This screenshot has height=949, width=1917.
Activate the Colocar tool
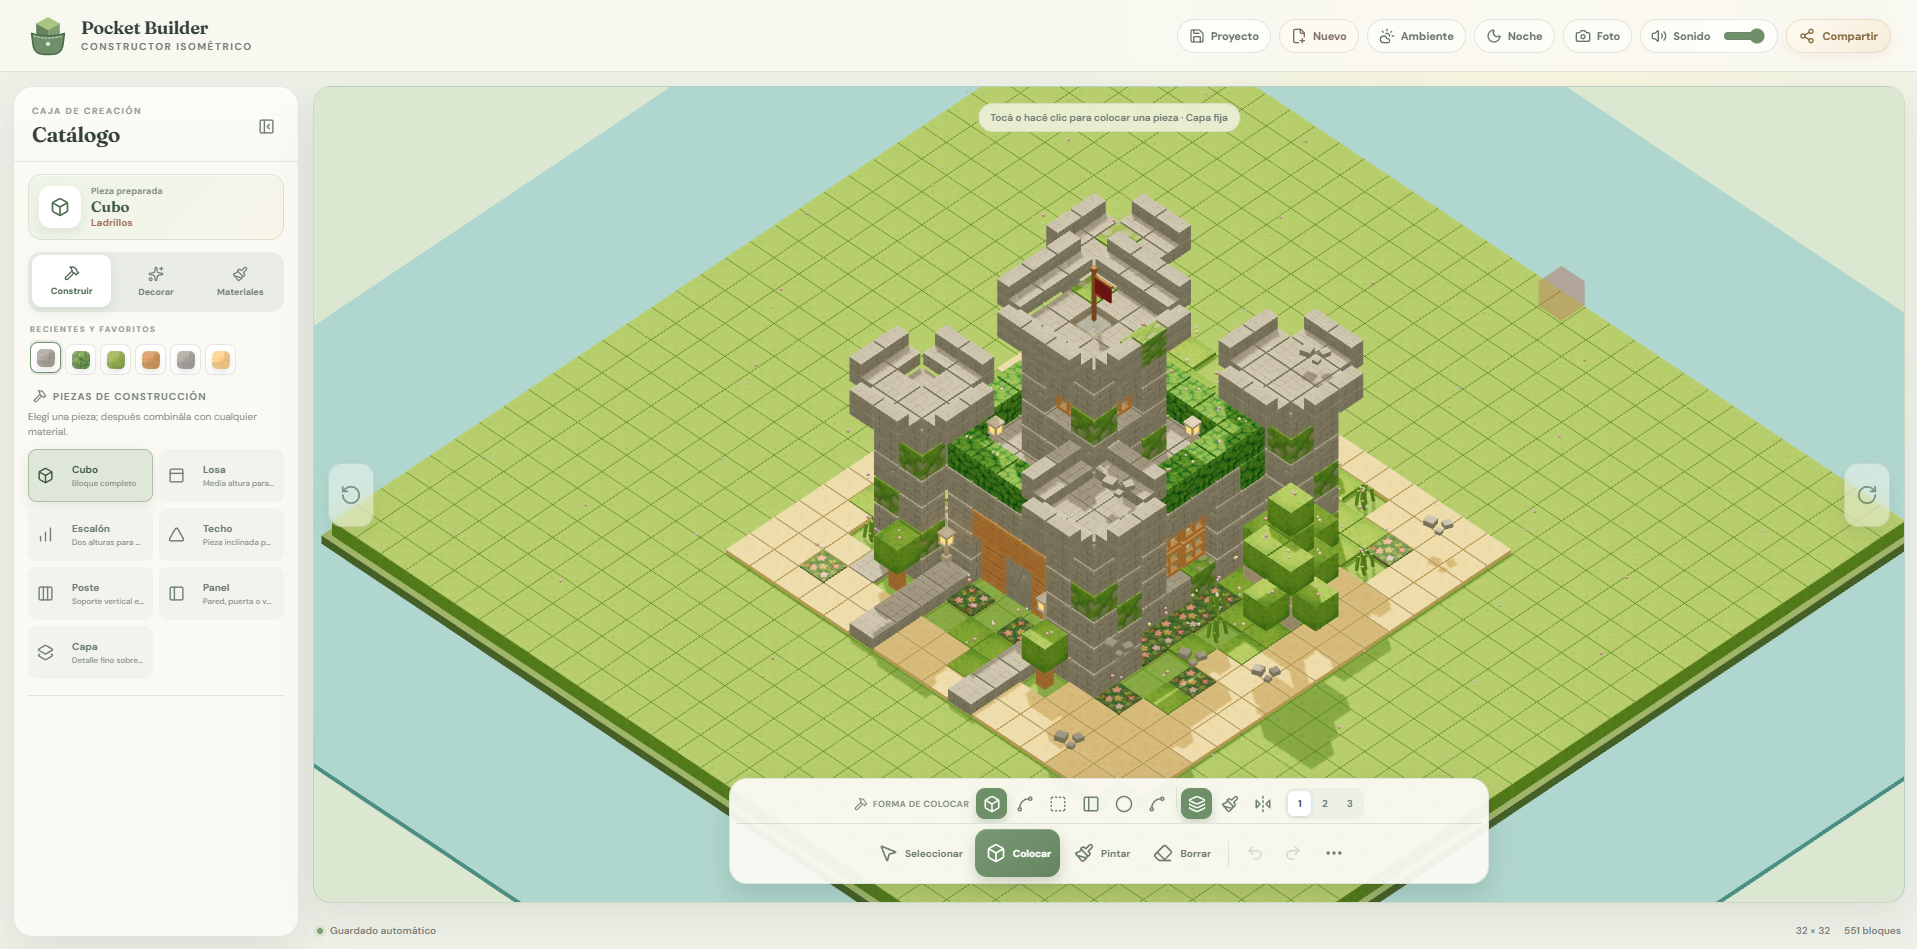click(1018, 853)
